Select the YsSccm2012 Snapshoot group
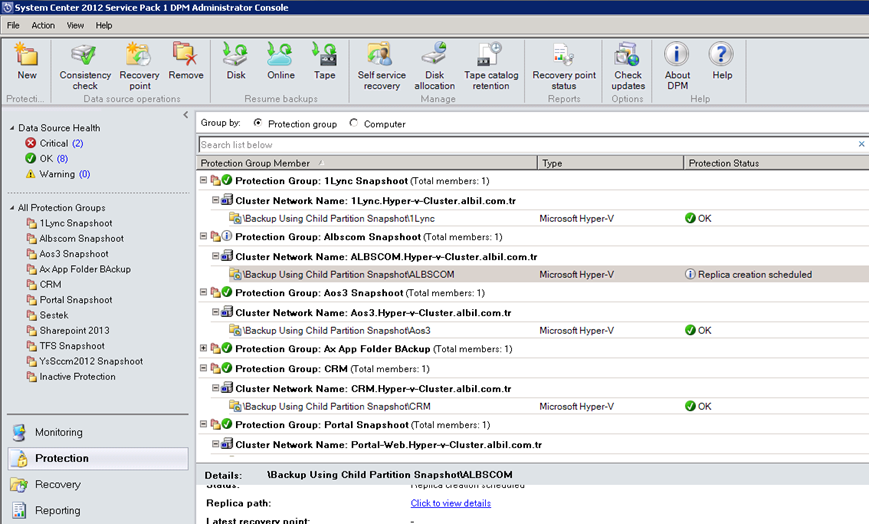Screen dimensions: 869x524 pyautogui.click(x=85, y=361)
